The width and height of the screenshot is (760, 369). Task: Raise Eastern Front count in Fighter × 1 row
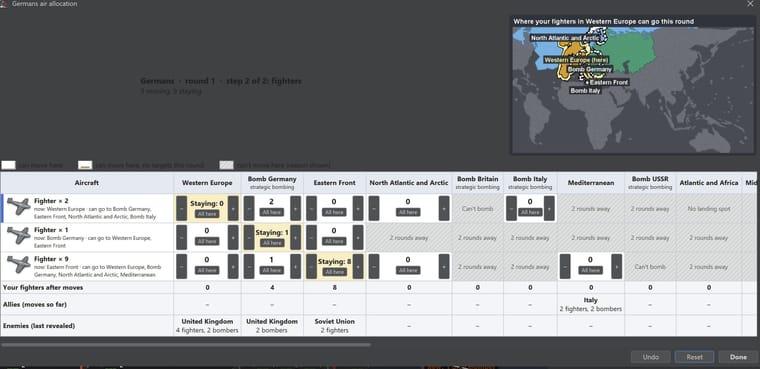(358, 238)
